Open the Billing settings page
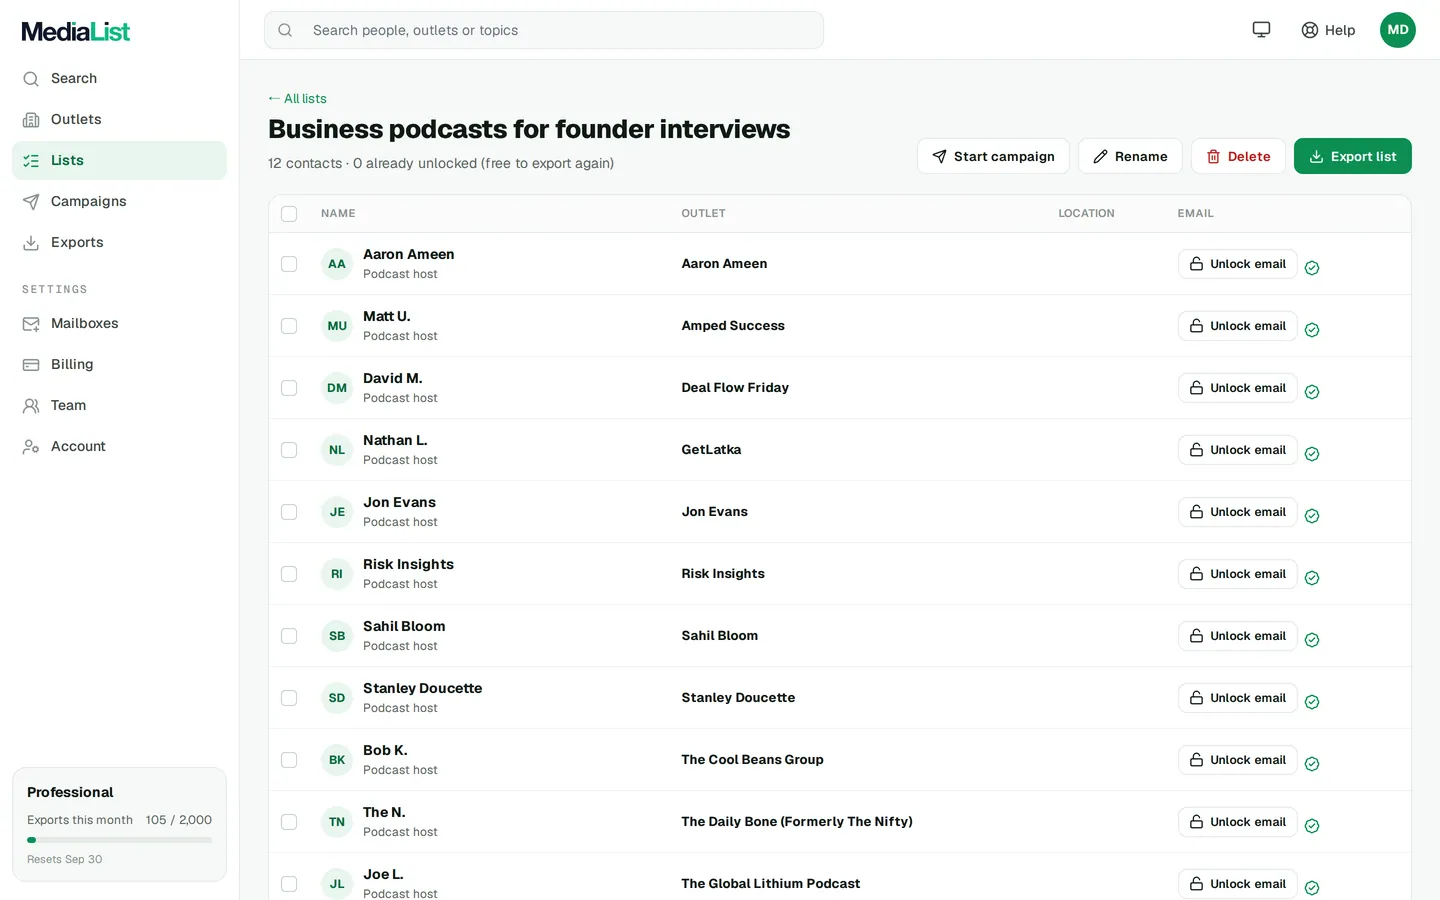The height and width of the screenshot is (900, 1440). (x=119, y=364)
